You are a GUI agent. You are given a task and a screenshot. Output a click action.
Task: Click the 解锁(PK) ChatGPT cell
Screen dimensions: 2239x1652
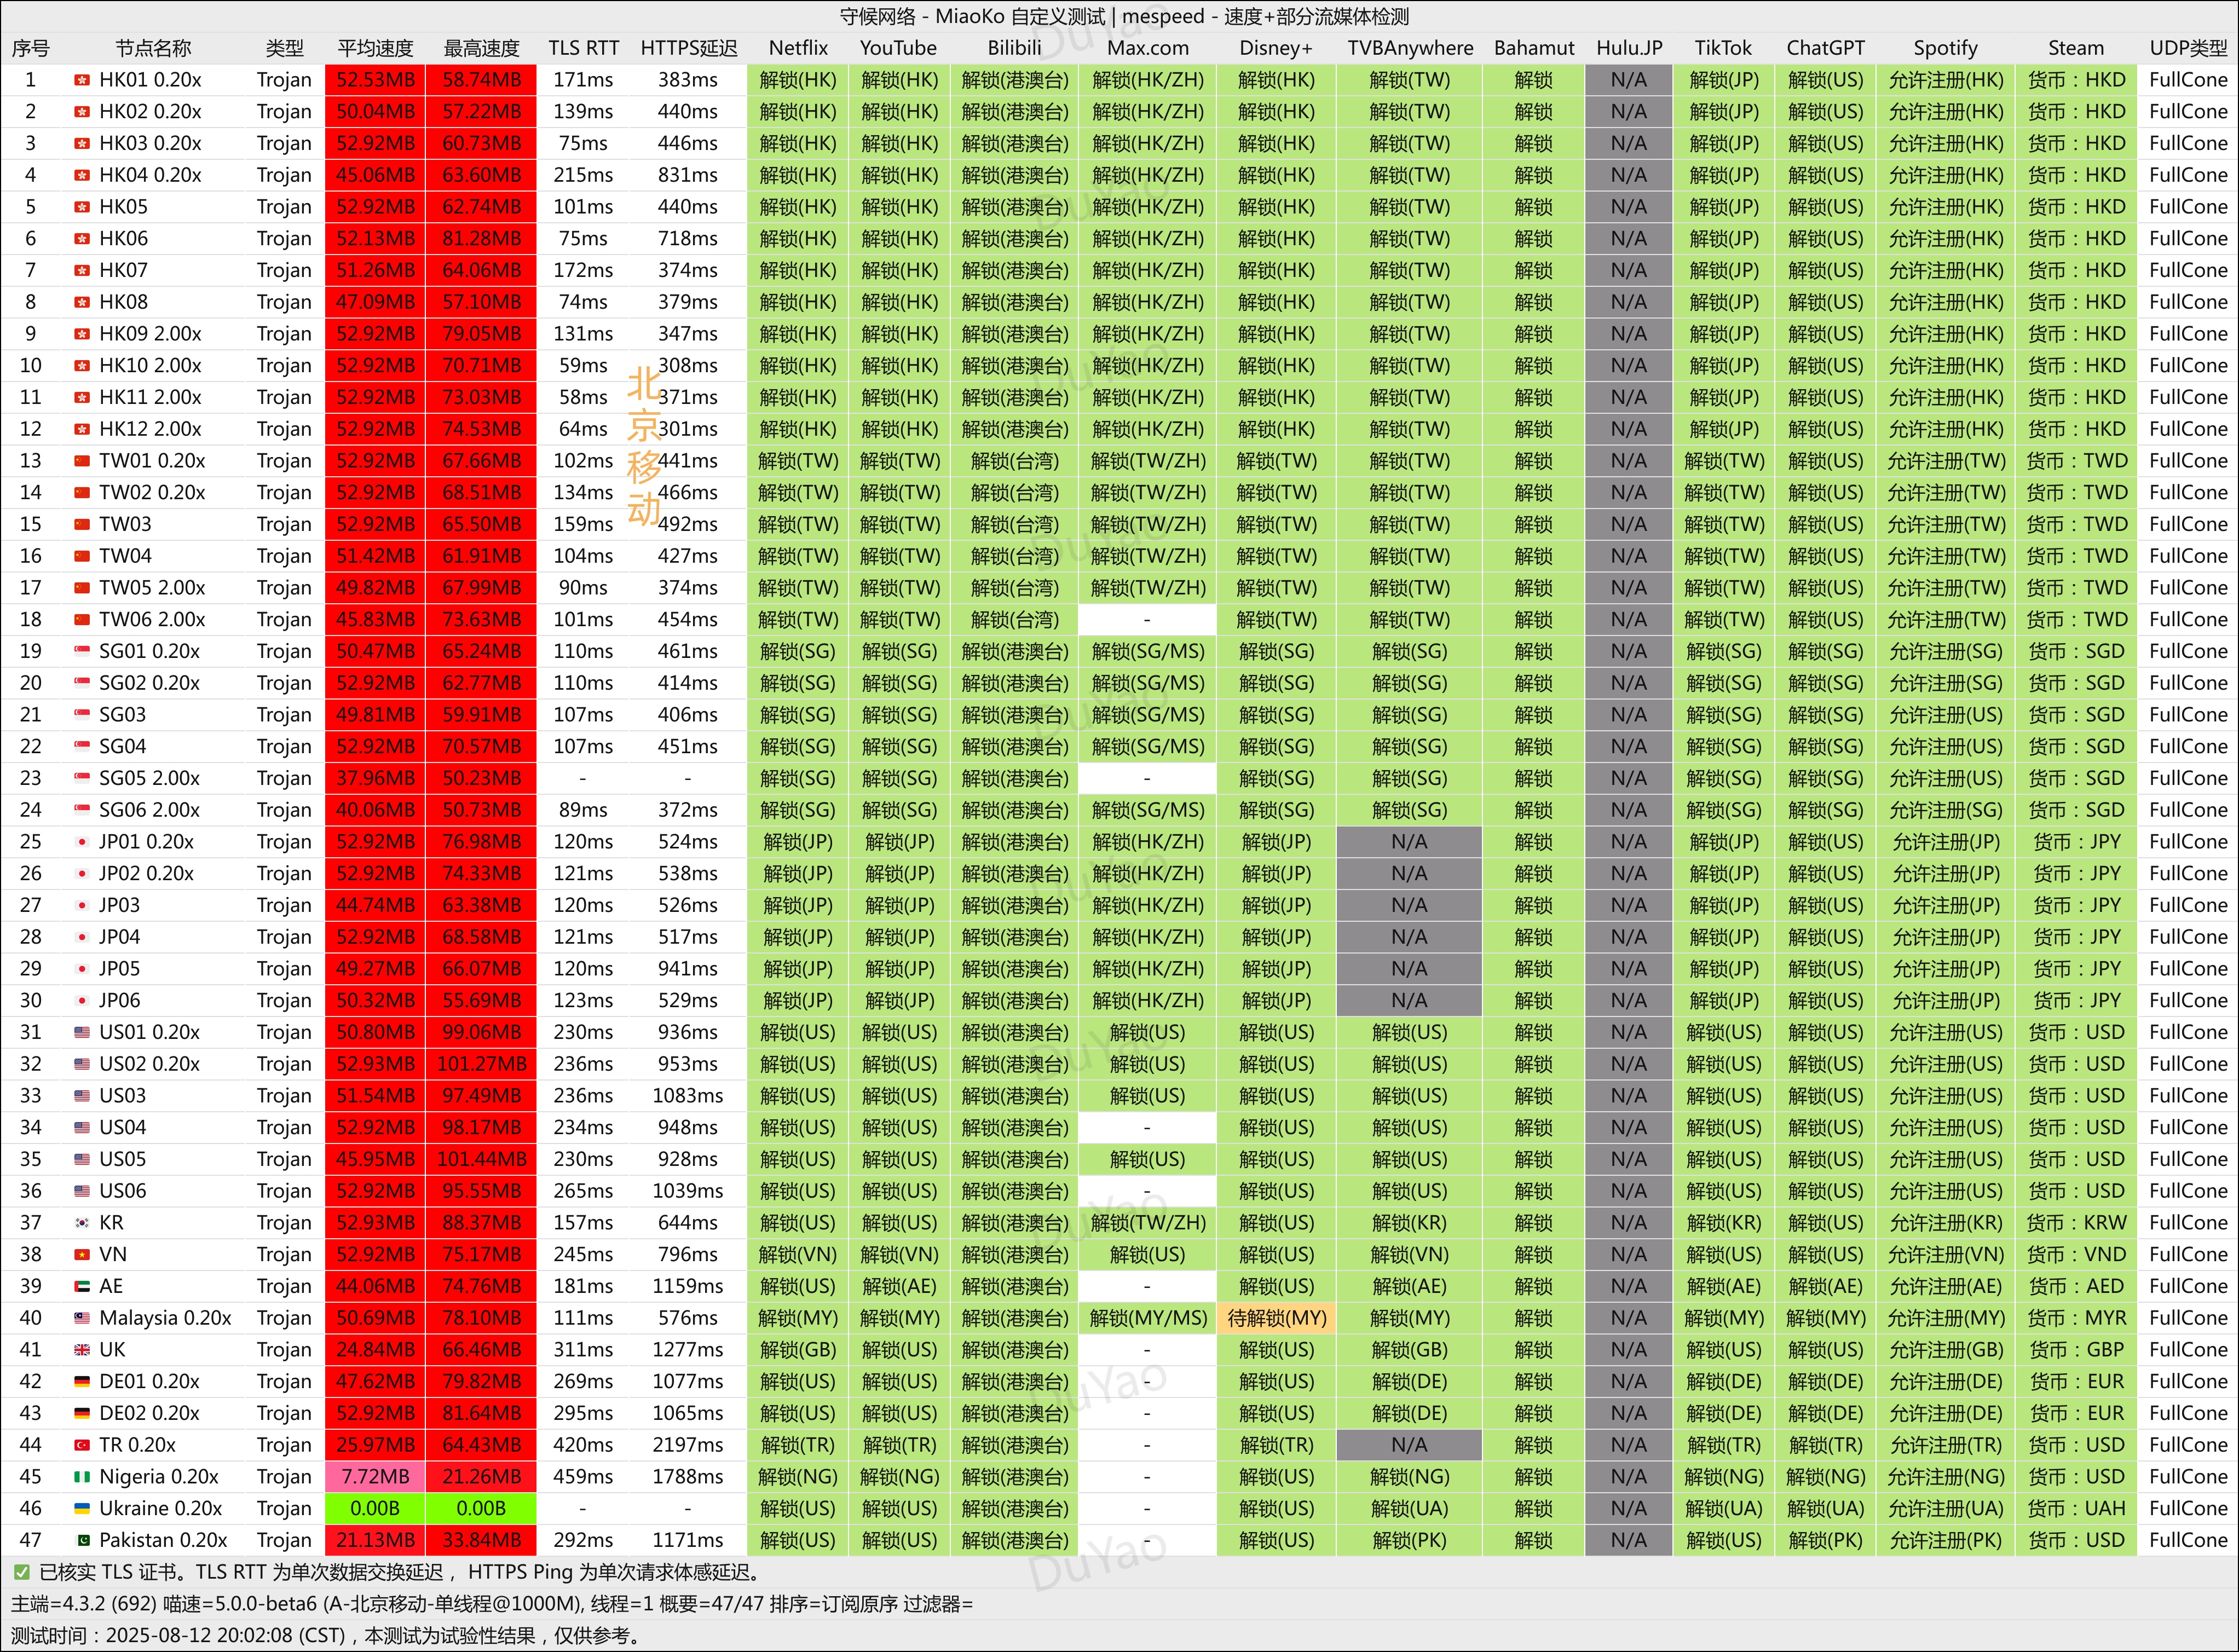pyautogui.click(x=1826, y=1540)
